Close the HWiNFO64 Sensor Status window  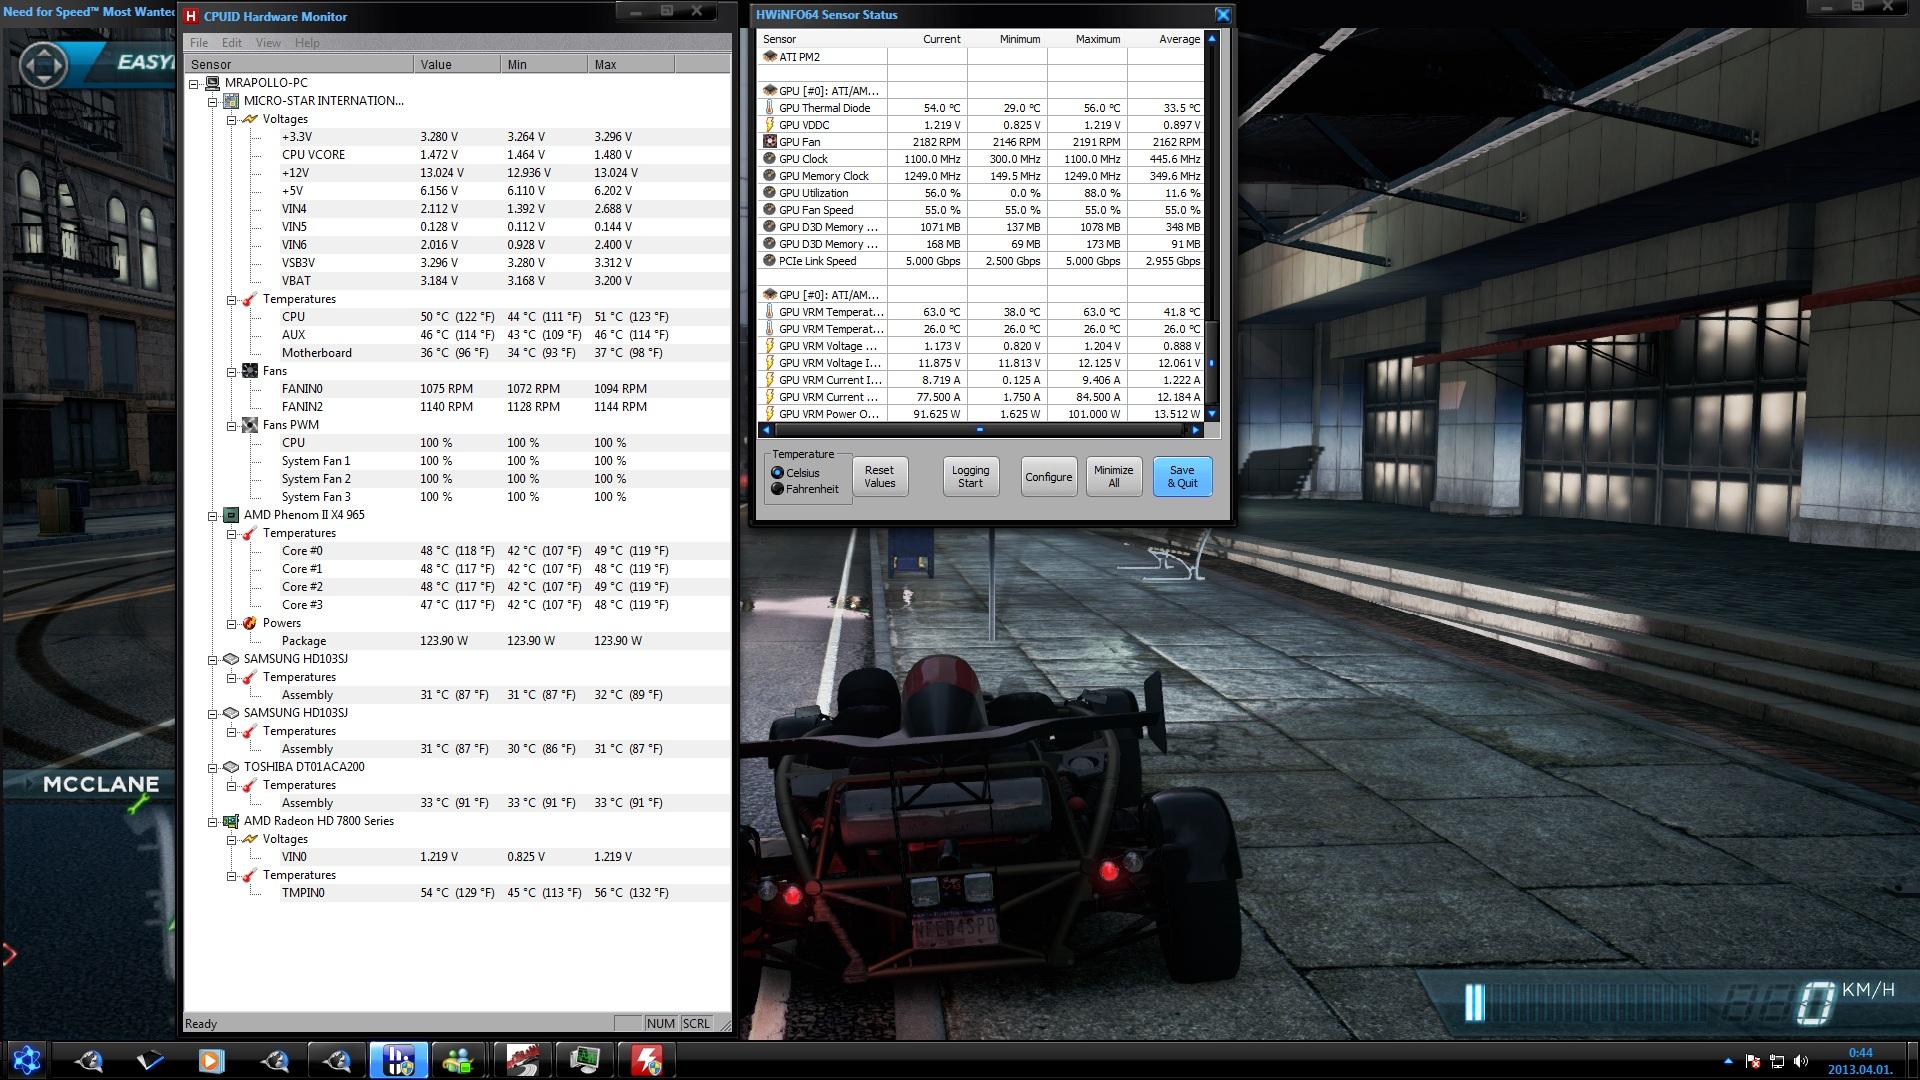[x=1222, y=15]
